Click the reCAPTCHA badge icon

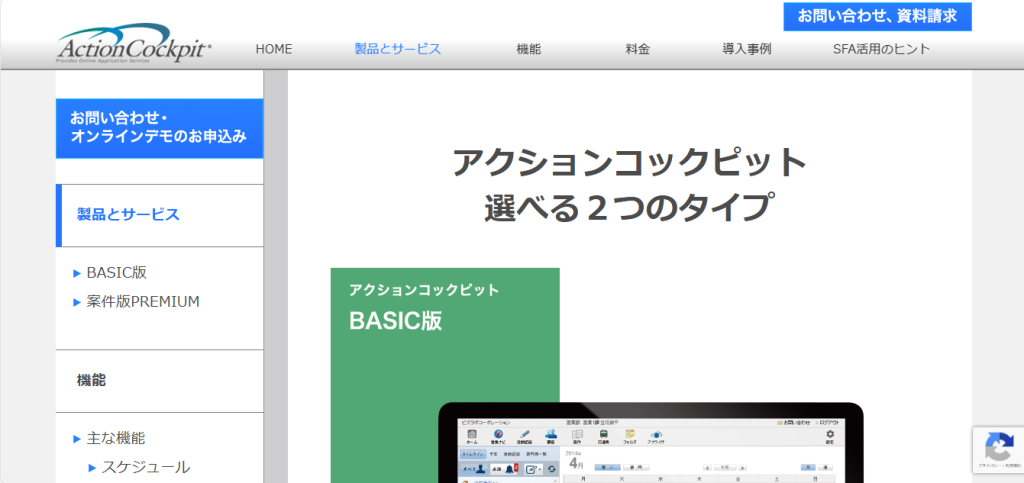pos(999,446)
